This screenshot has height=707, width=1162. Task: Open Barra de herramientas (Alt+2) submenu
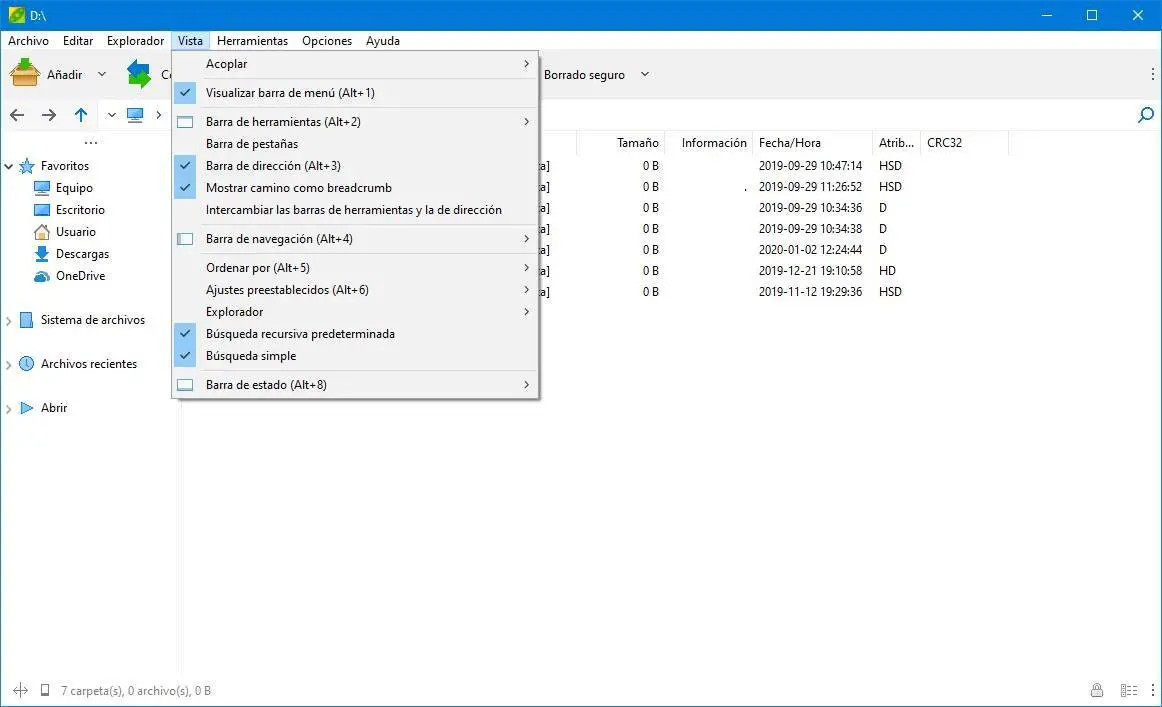(355, 122)
